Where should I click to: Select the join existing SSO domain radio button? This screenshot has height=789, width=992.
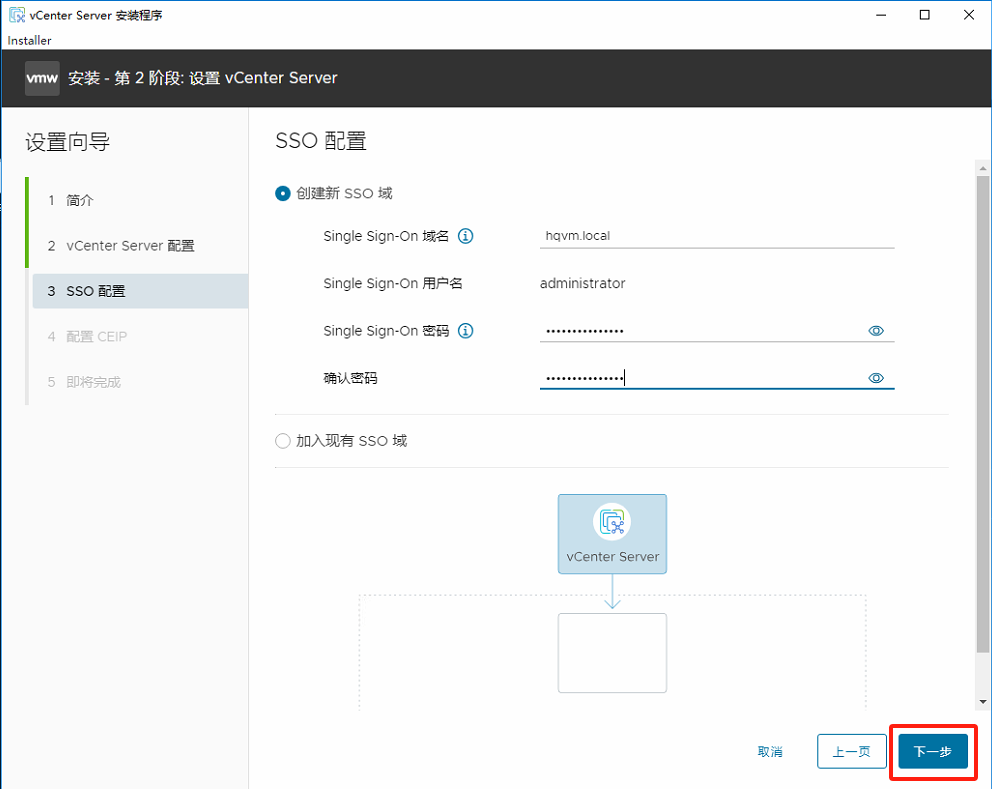(283, 441)
